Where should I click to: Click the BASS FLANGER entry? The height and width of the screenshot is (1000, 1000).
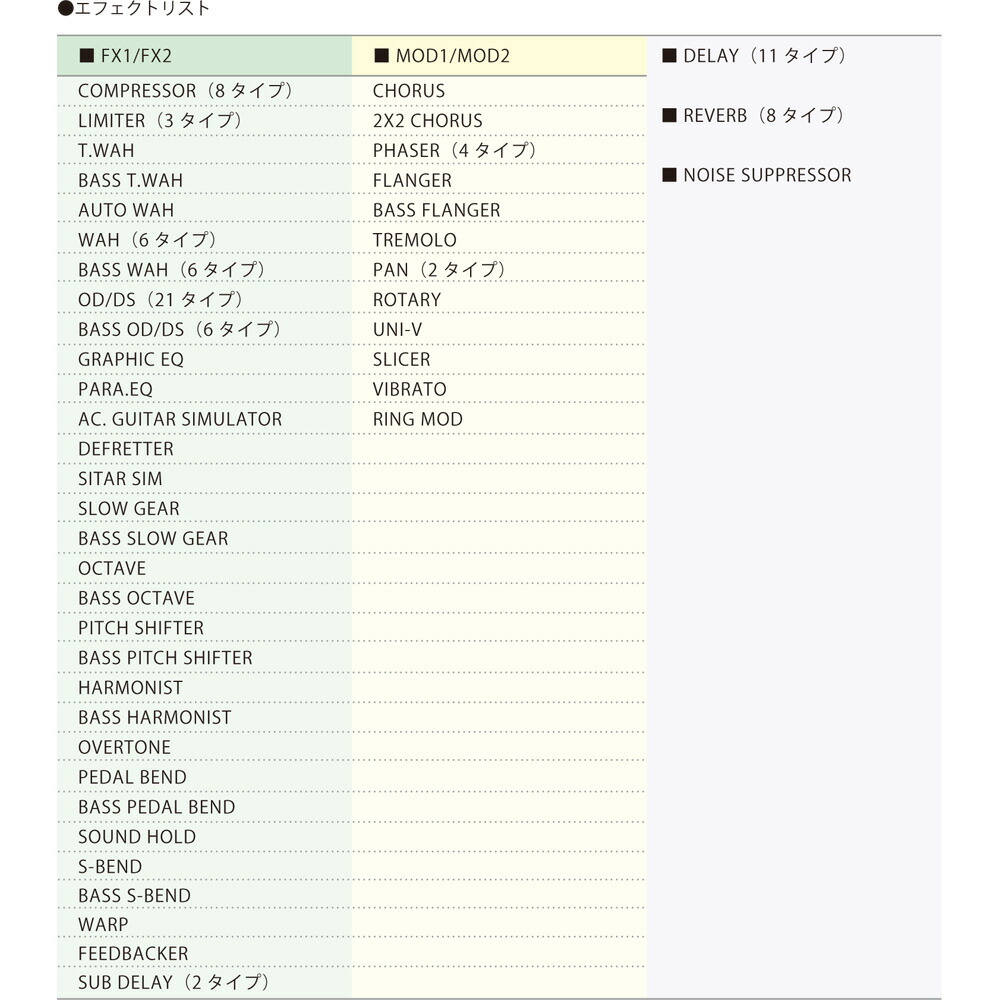(x=436, y=210)
